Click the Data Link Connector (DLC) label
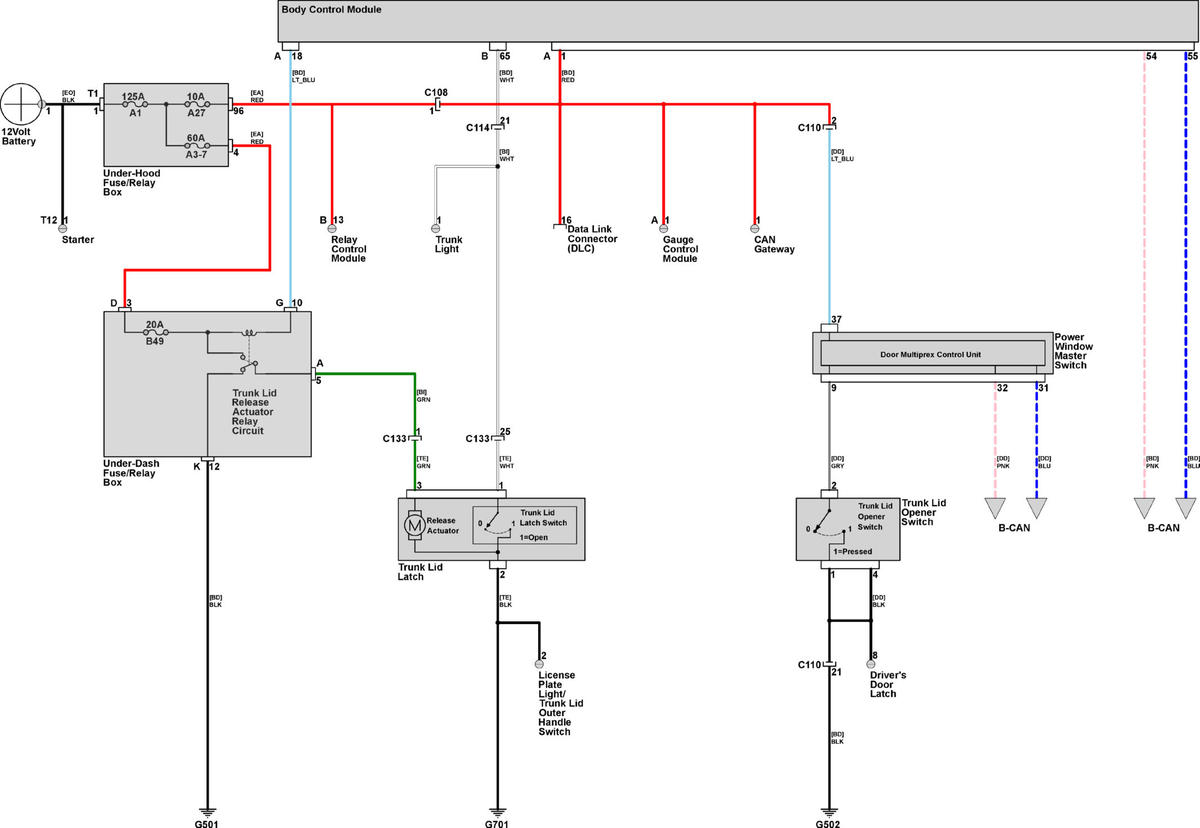Screen dimensions: 1200x828 point(592,240)
